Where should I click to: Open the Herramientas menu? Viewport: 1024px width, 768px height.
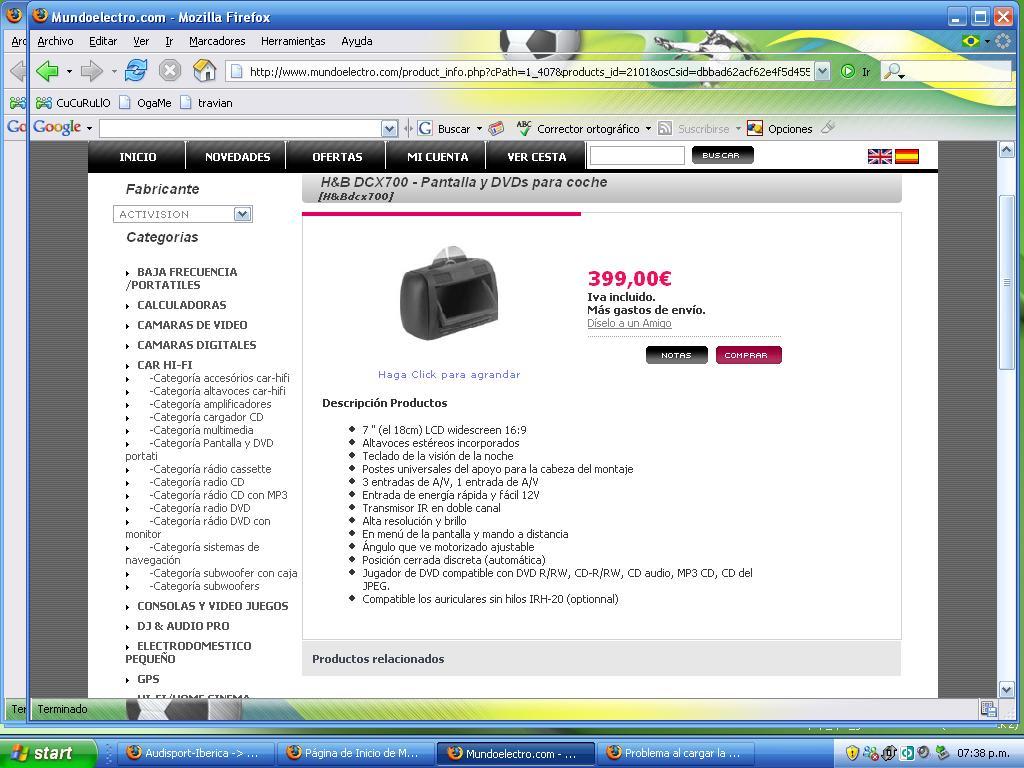[293, 40]
